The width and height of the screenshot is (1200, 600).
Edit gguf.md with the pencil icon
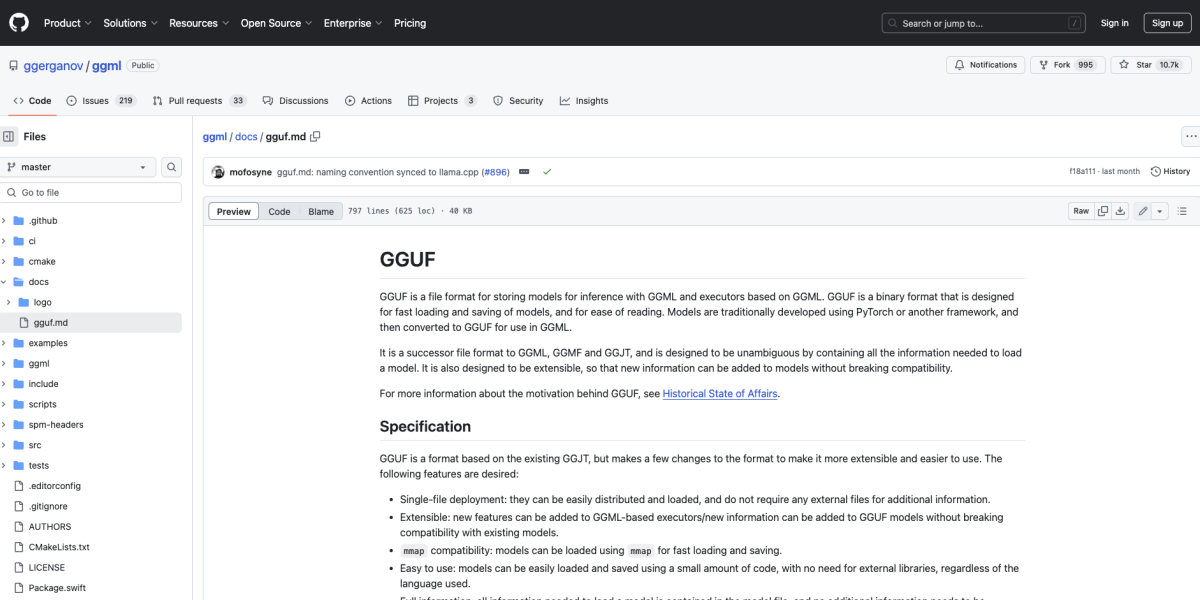point(1141,210)
